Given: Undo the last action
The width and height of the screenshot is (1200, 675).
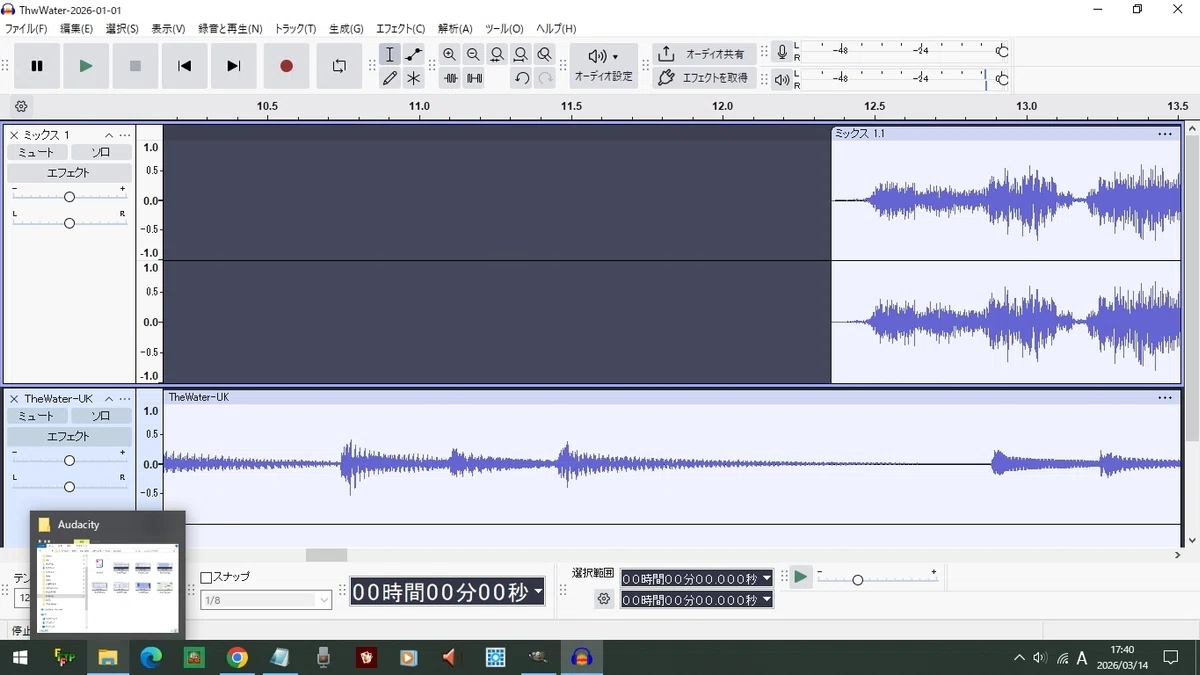Looking at the screenshot, I should 521,78.
